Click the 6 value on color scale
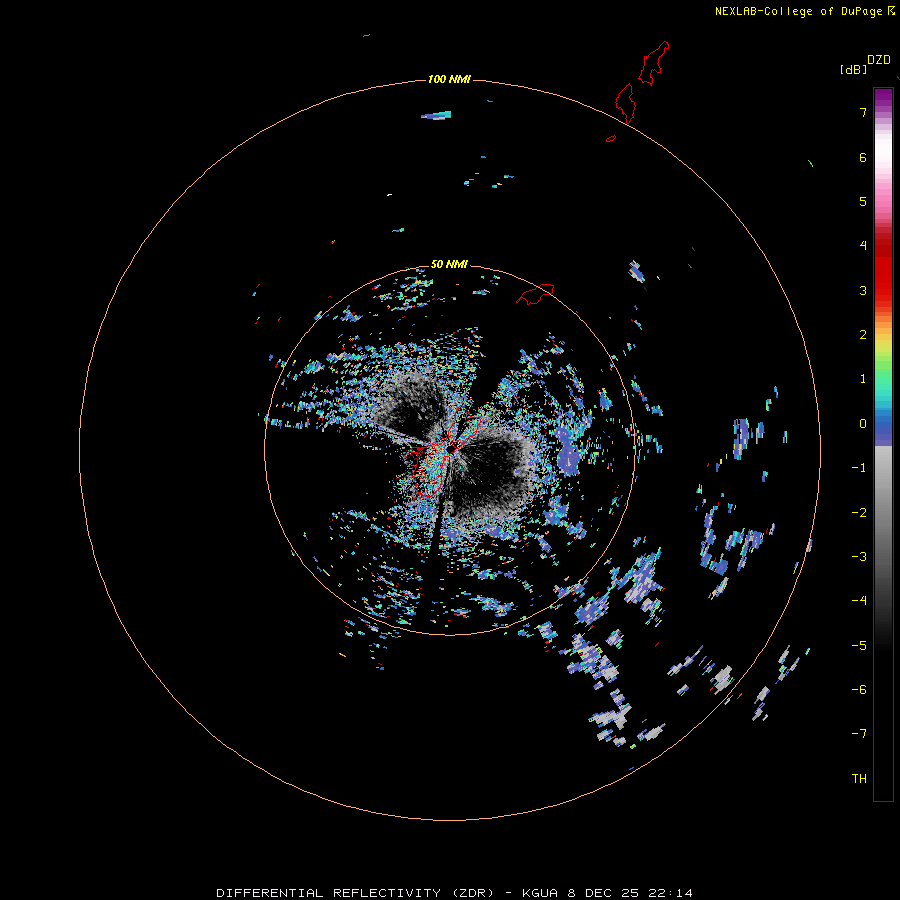 863,157
